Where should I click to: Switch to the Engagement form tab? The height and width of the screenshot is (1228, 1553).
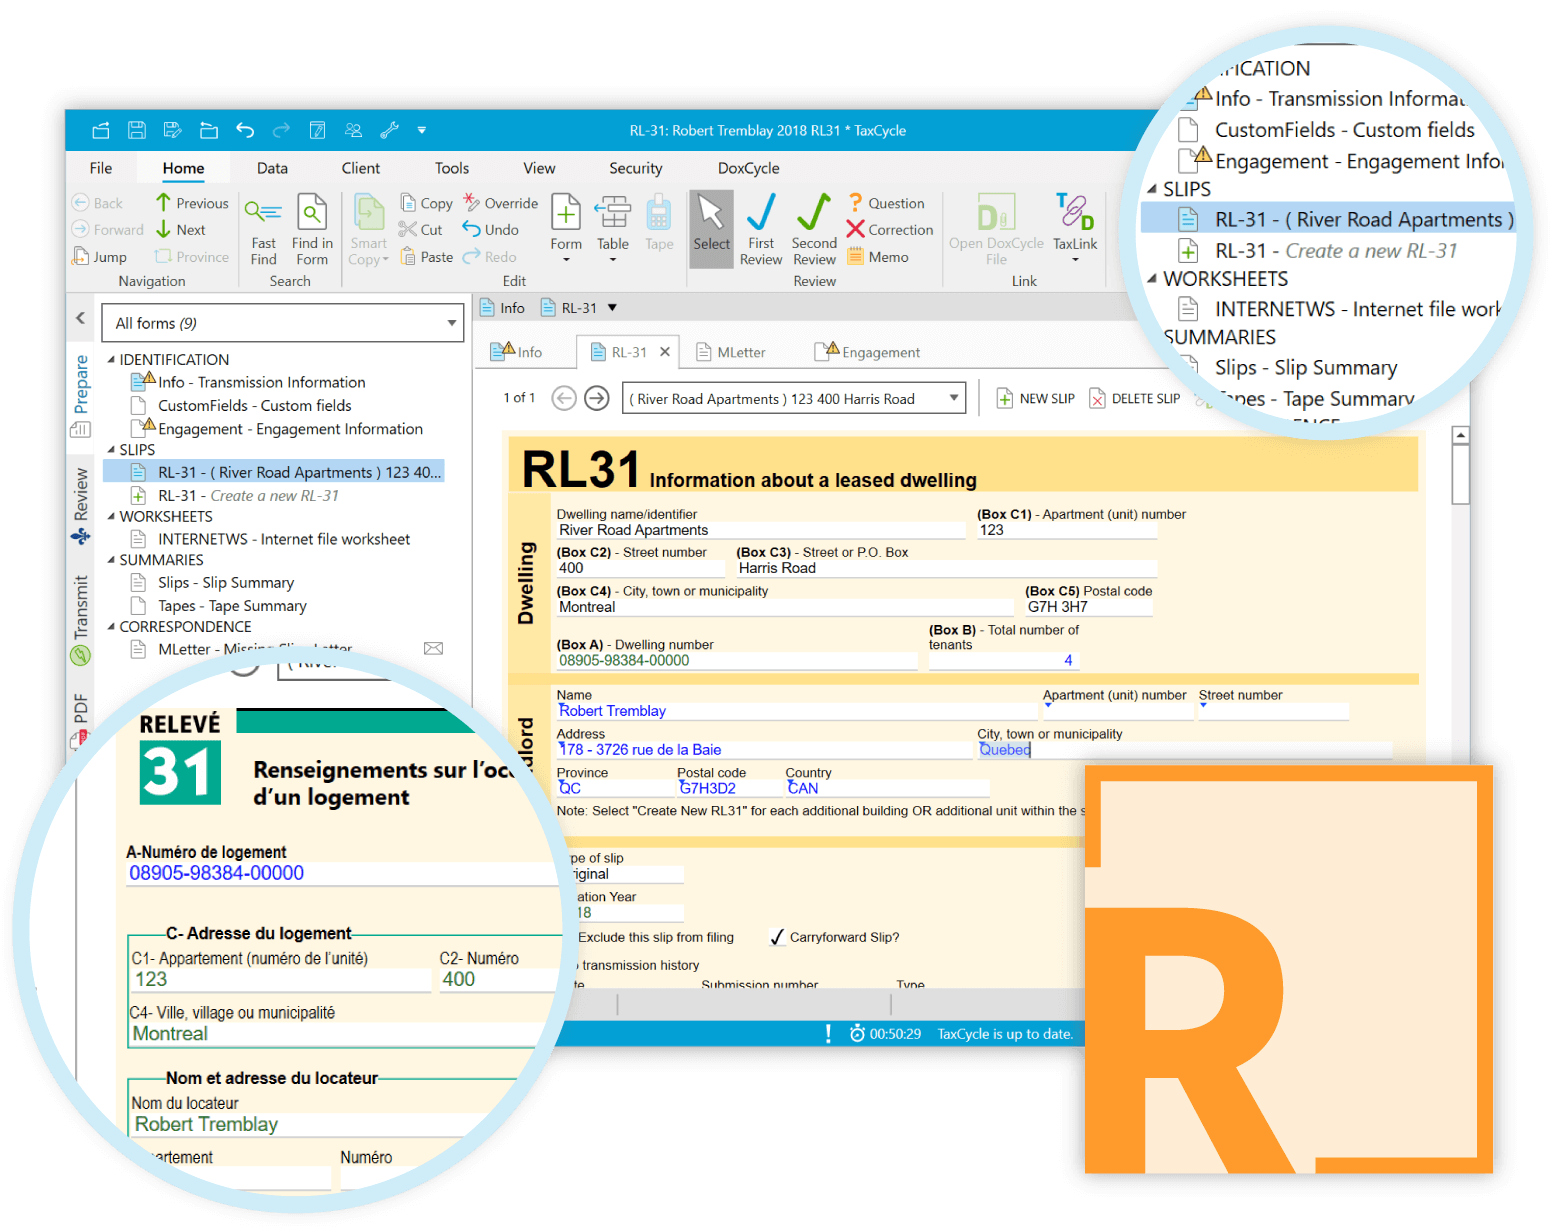(868, 352)
